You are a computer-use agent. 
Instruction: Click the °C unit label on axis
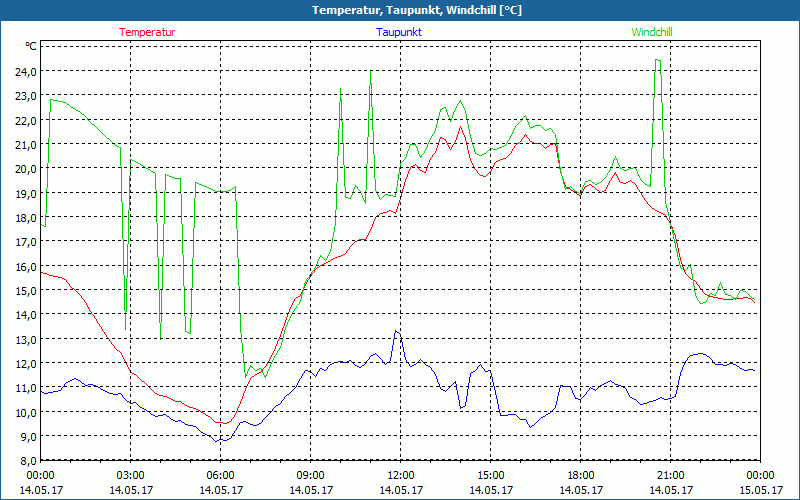pyautogui.click(x=31, y=46)
